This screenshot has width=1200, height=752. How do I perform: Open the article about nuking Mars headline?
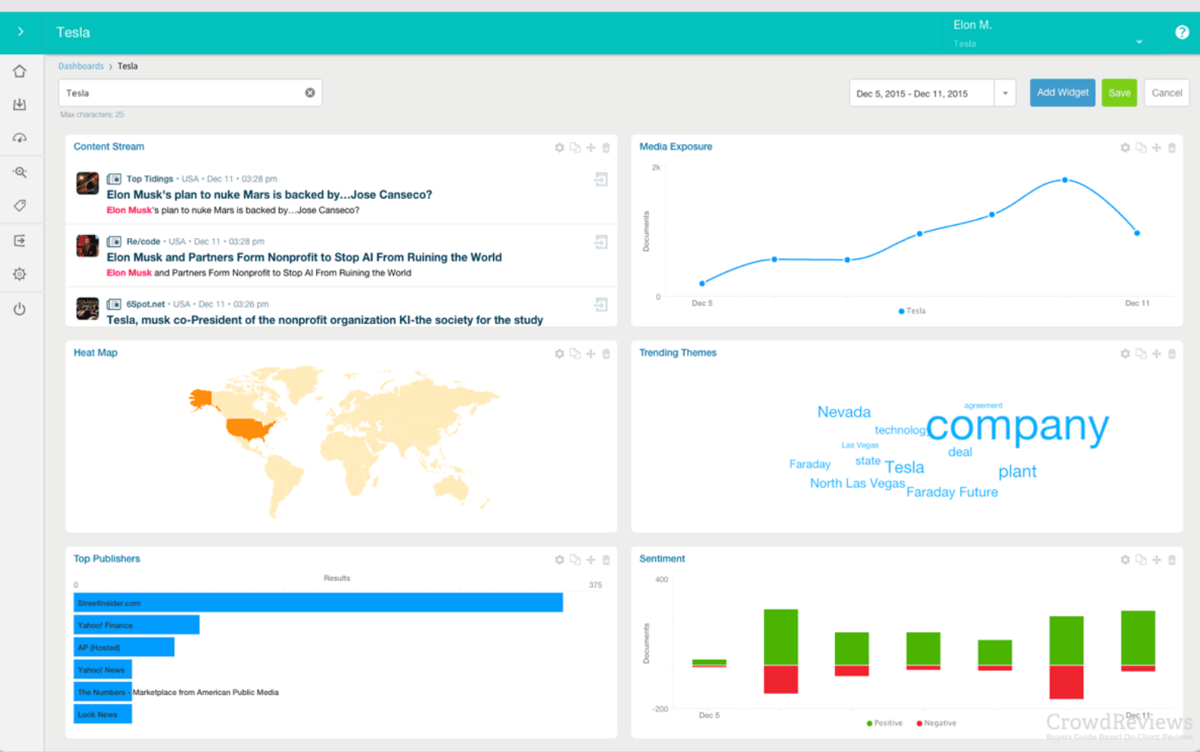pyautogui.click(x=269, y=195)
